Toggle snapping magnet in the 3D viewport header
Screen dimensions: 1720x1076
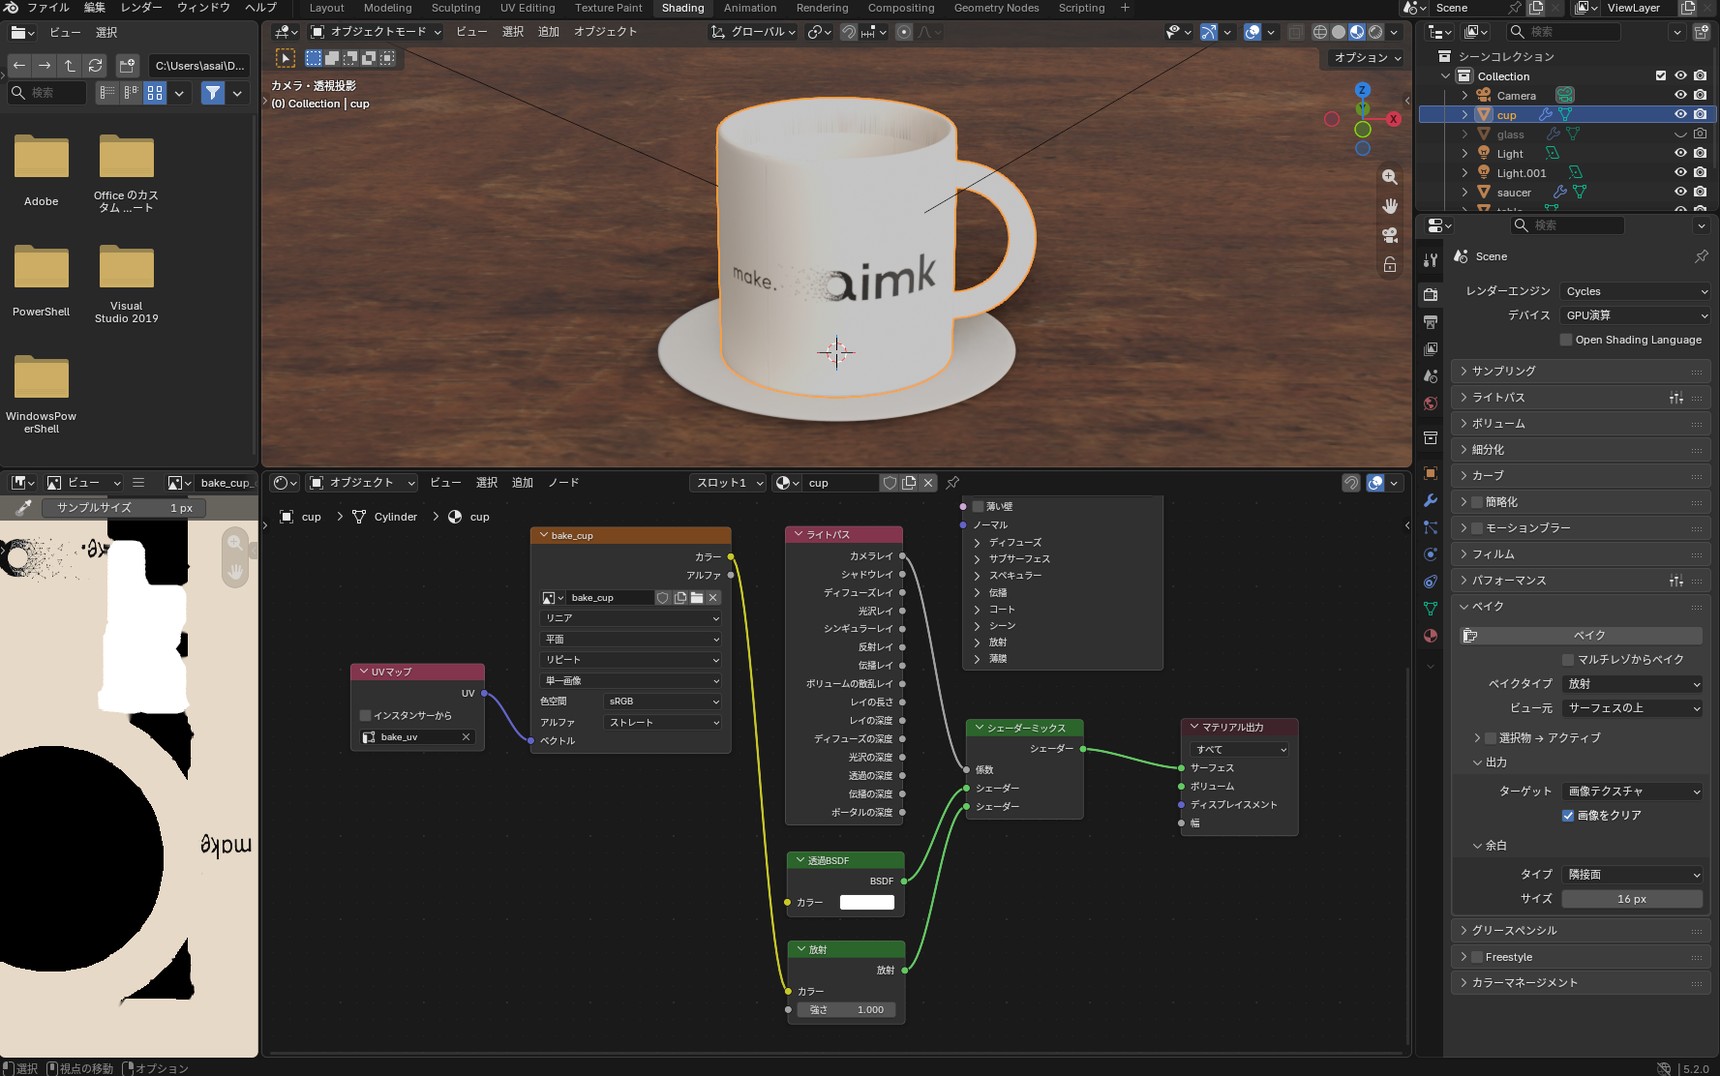click(x=848, y=32)
